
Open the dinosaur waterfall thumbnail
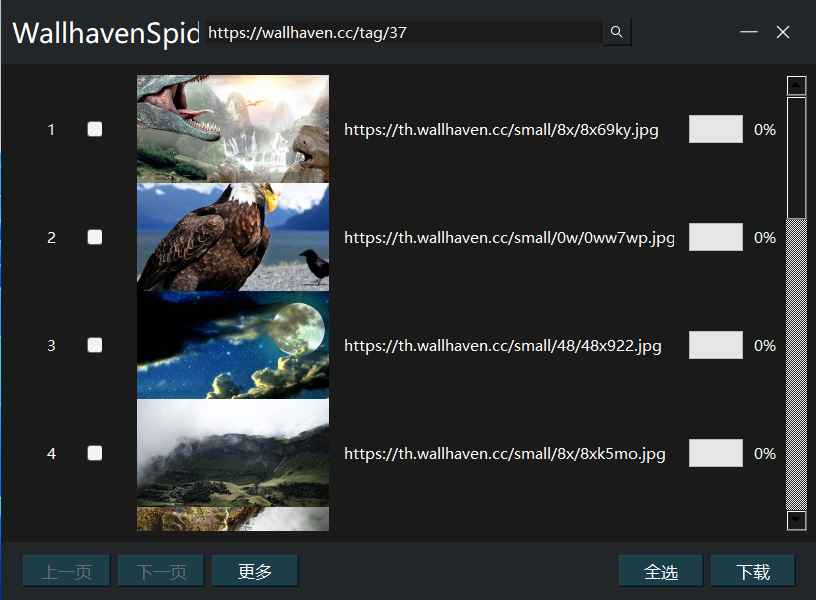click(233, 128)
